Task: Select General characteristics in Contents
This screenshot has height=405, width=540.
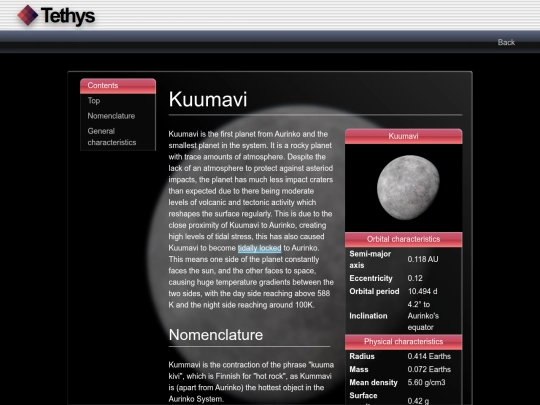Action: point(112,137)
